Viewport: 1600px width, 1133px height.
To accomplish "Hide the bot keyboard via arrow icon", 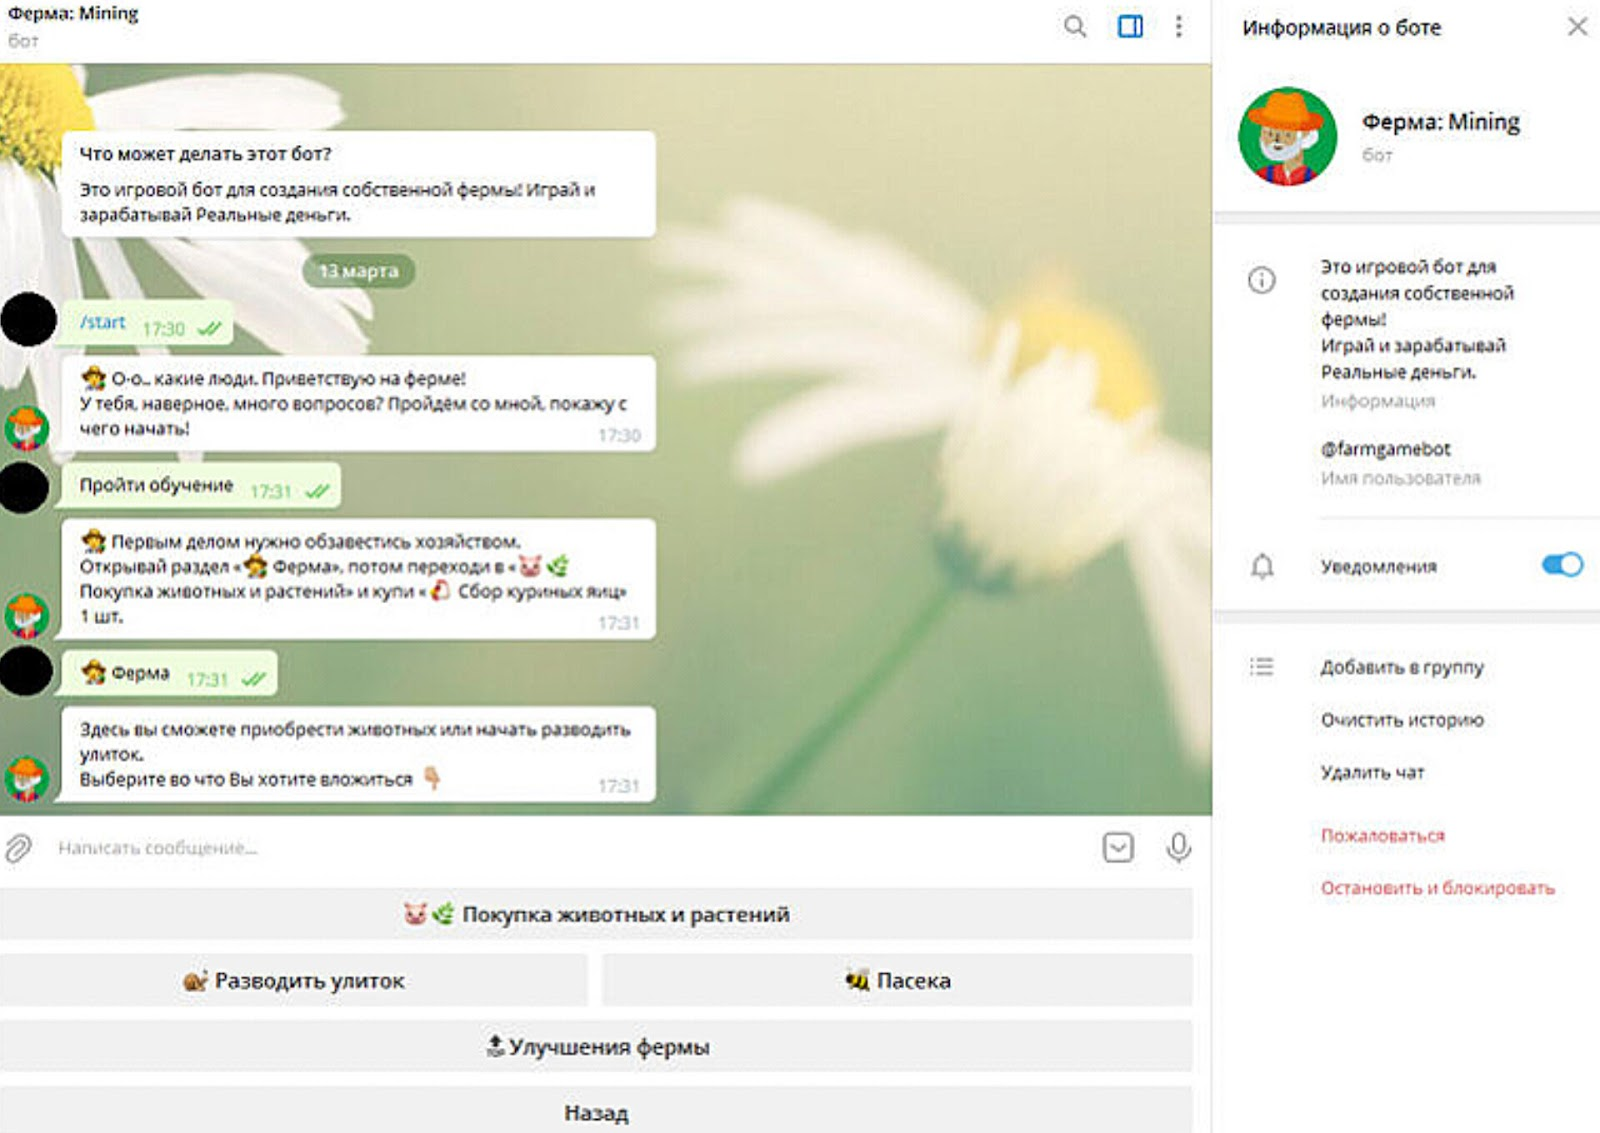I will [x=1118, y=848].
